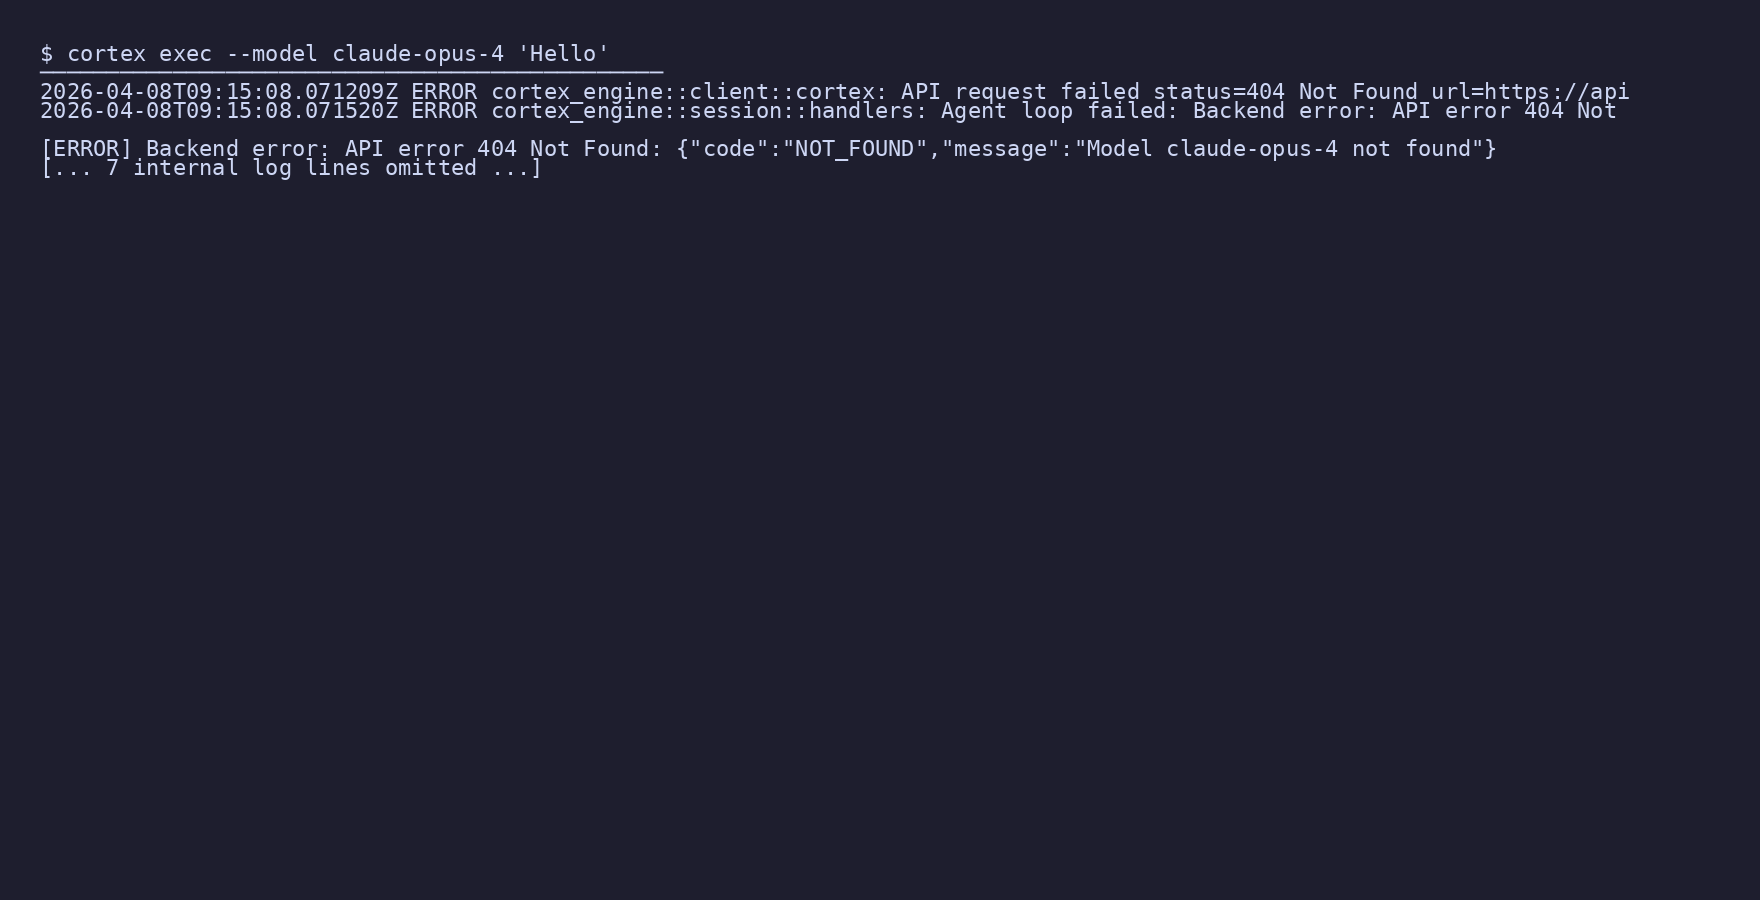The height and width of the screenshot is (900, 1760).
Task: Click the "NOT_FOUND" code value
Action: click(x=855, y=149)
